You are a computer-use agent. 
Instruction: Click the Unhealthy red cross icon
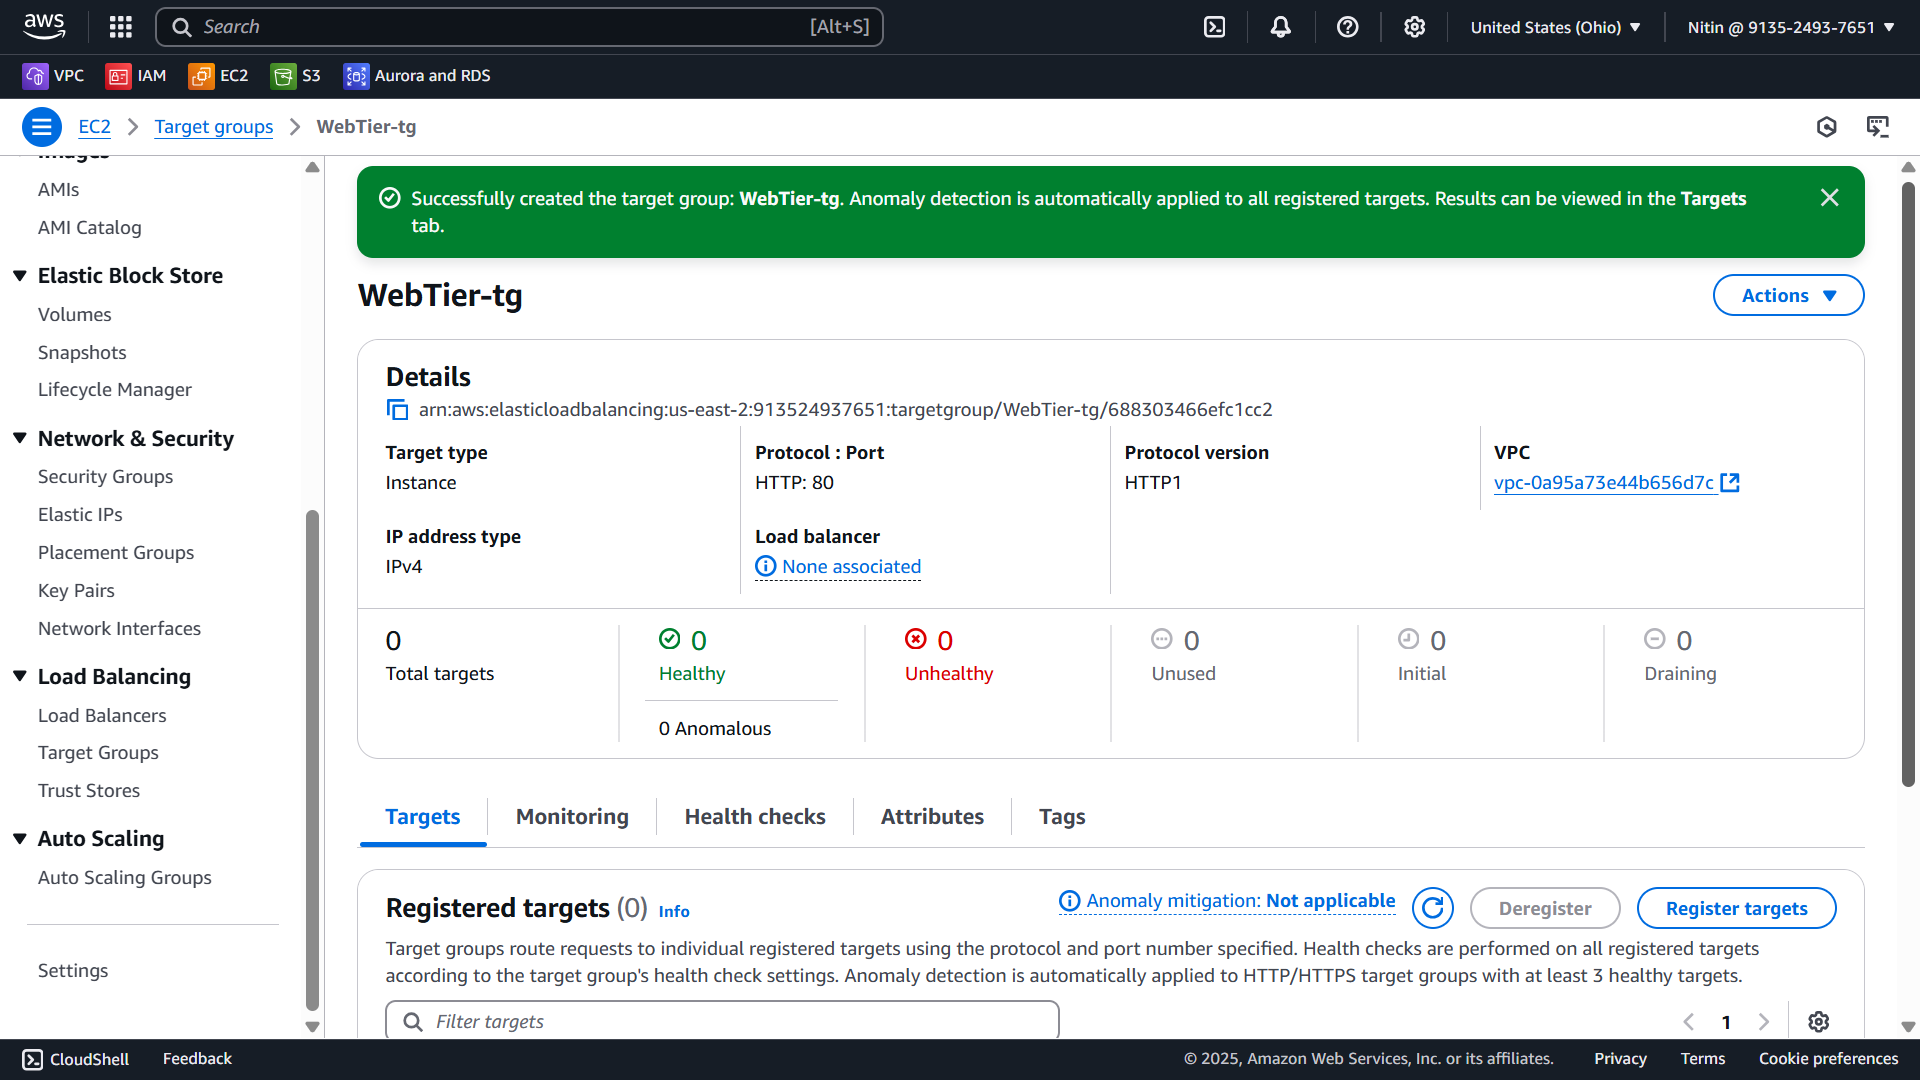[915, 639]
